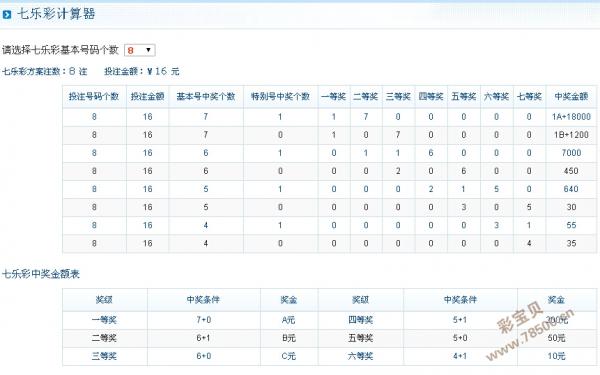Open the 基本号码个数 dropdown showing 8

point(140,50)
